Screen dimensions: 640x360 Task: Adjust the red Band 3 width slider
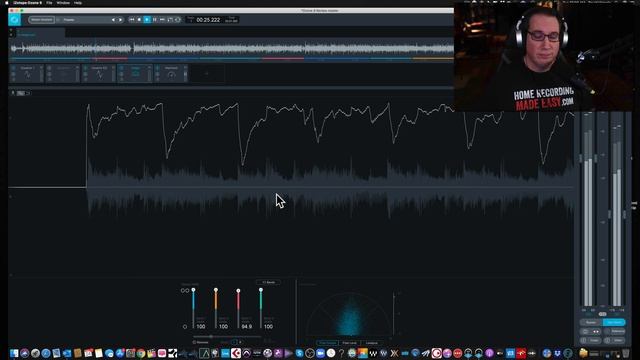pyautogui.click(x=238, y=309)
